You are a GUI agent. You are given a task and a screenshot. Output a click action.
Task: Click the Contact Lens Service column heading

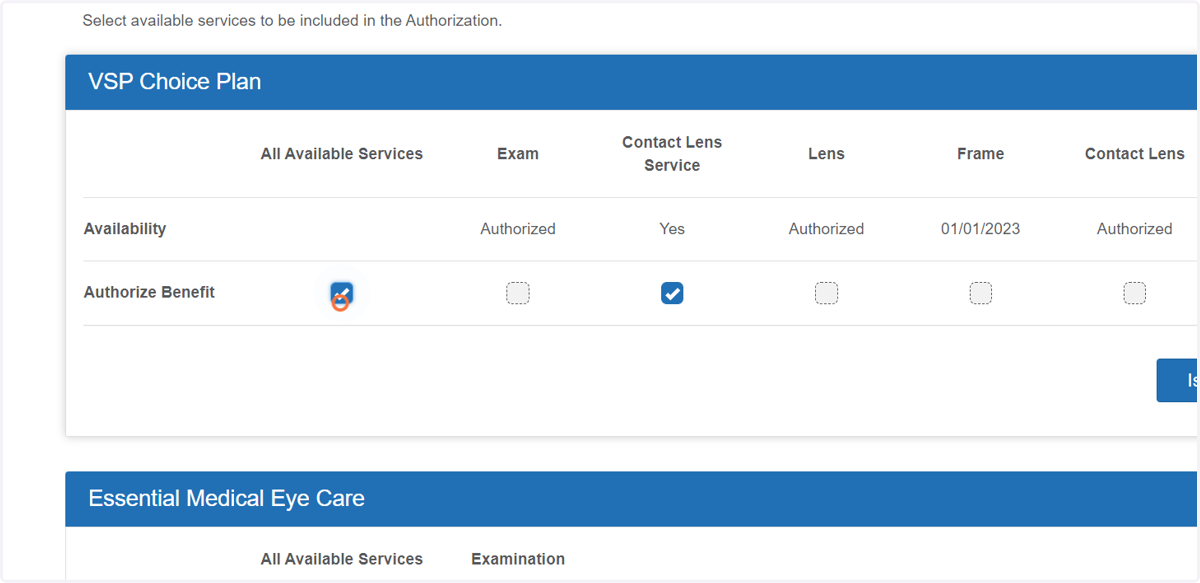click(x=672, y=154)
